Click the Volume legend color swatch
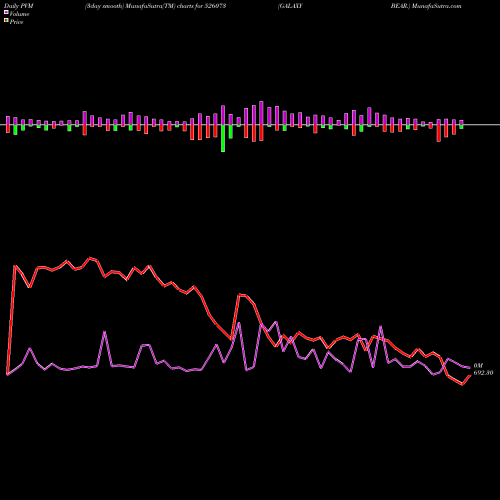Image resolution: width=500 pixels, height=500 pixels. tap(6, 13)
